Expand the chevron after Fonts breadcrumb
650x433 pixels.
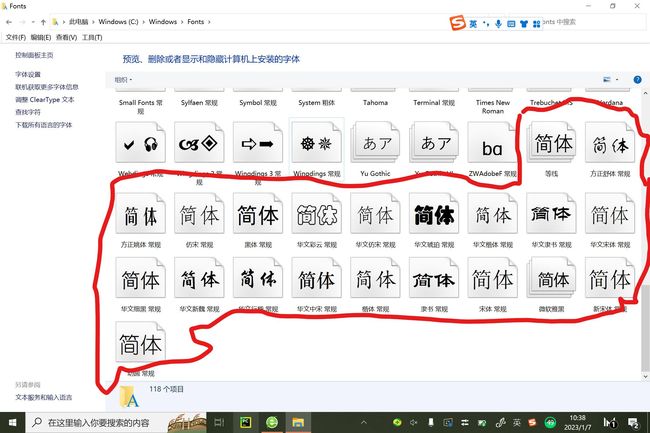(x=209, y=22)
